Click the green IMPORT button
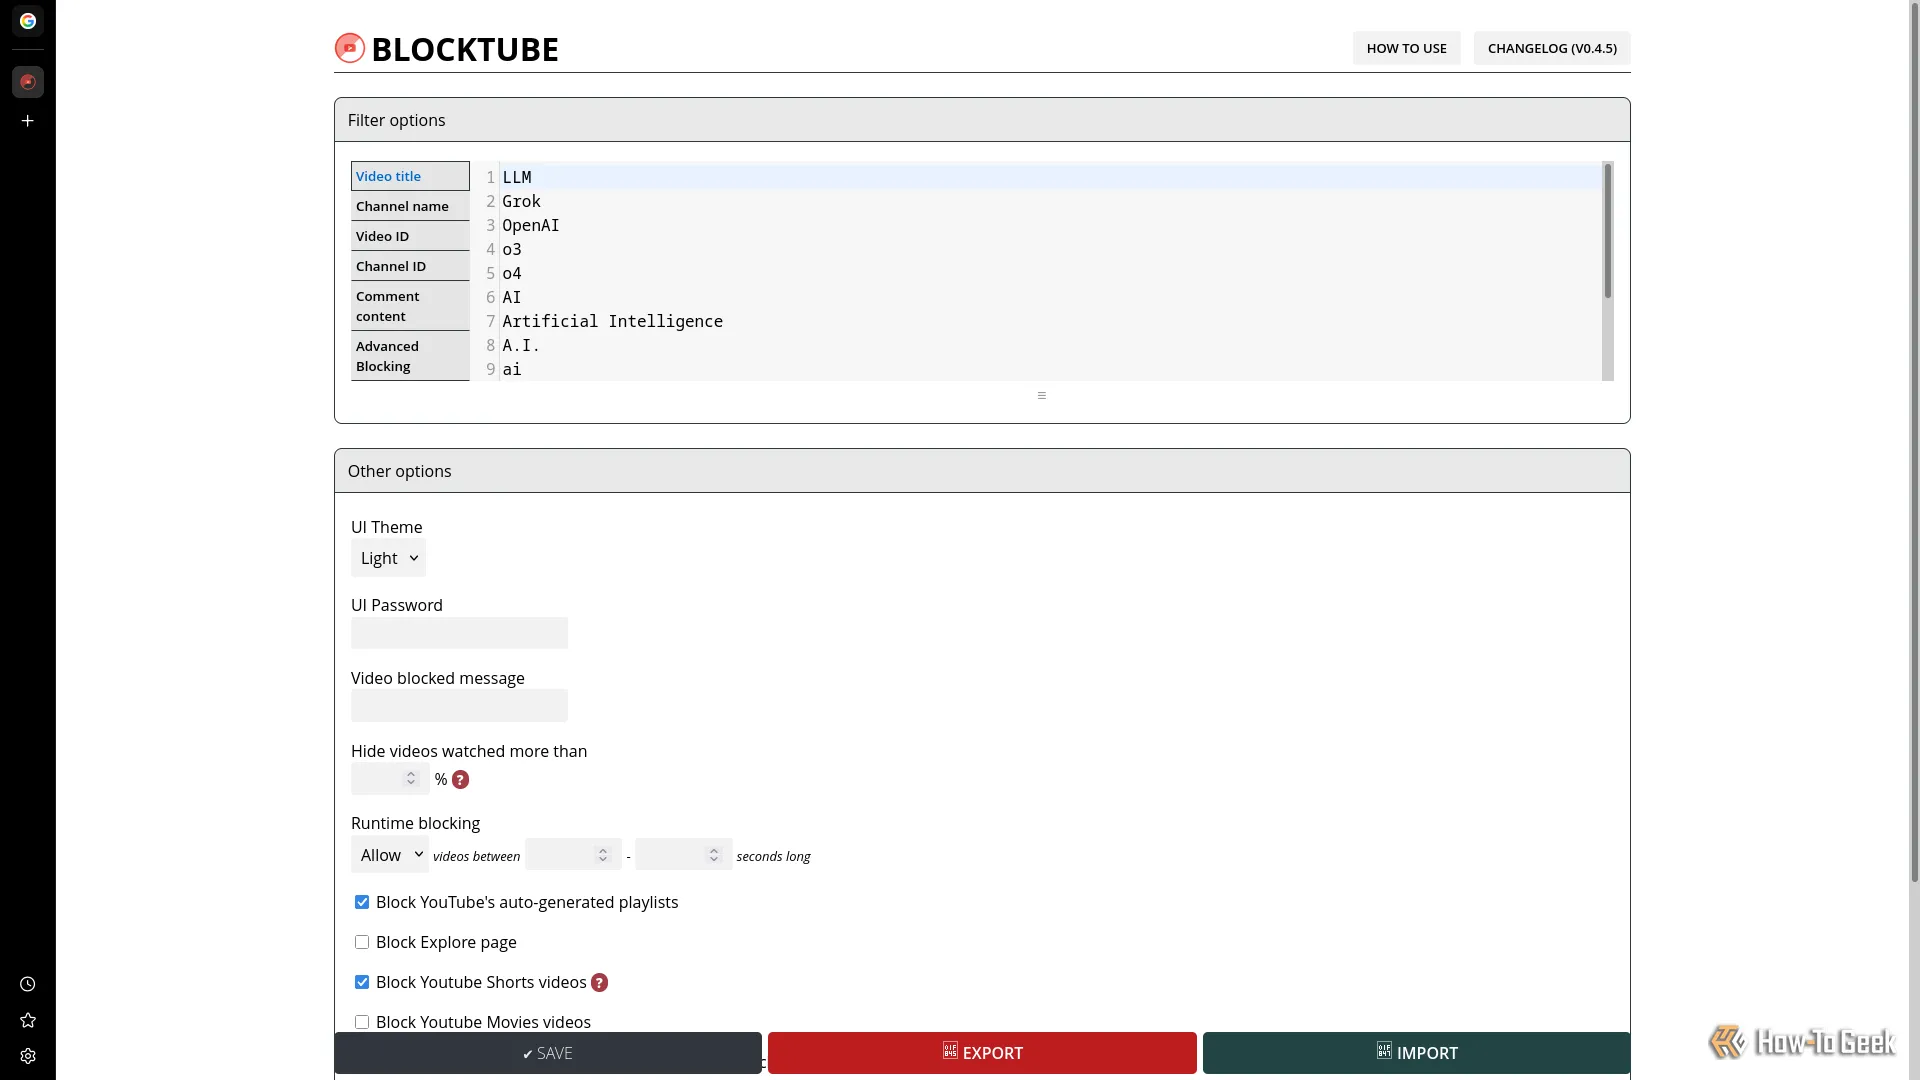 [1417, 1053]
